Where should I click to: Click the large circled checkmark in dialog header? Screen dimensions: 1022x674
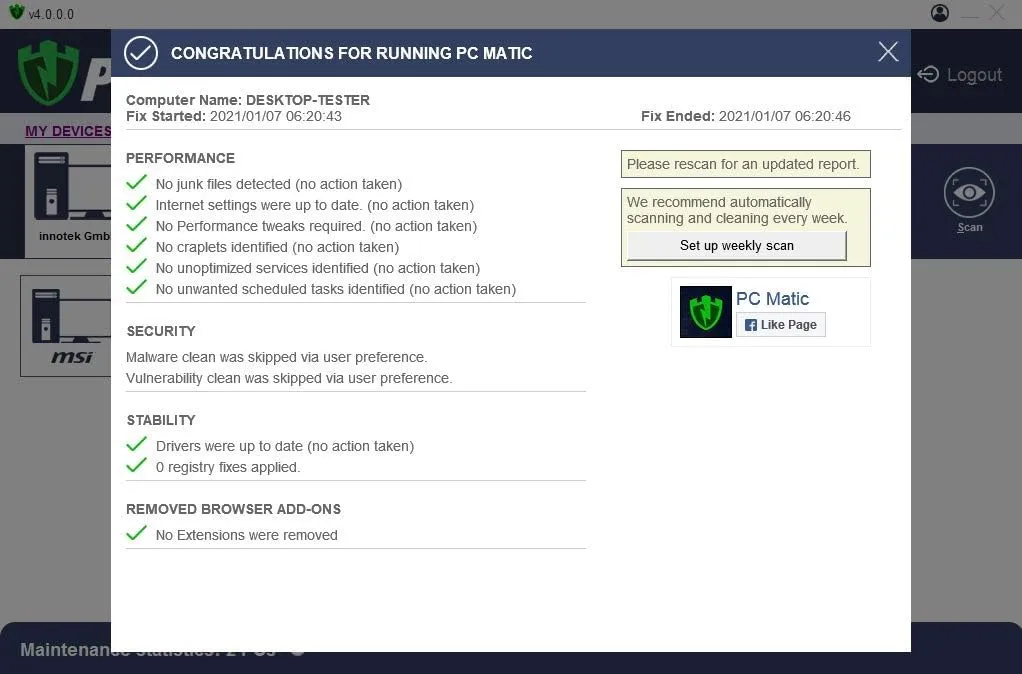pos(141,53)
